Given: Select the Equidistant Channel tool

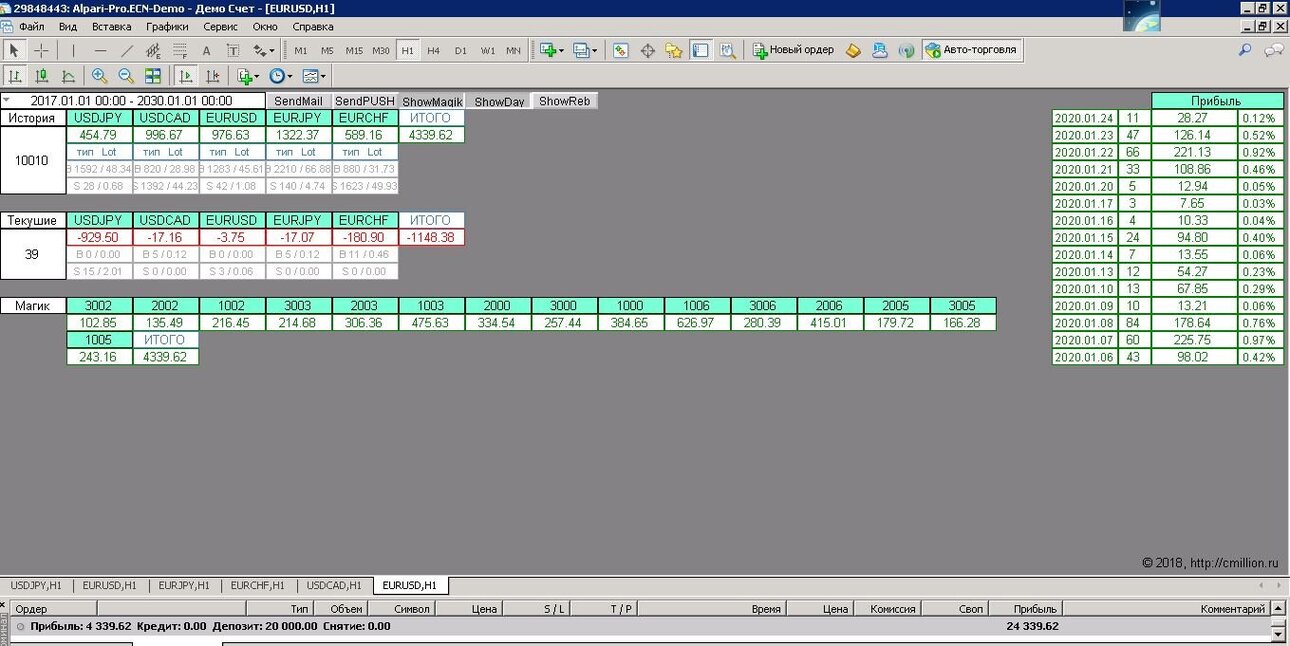Looking at the screenshot, I should (x=154, y=50).
